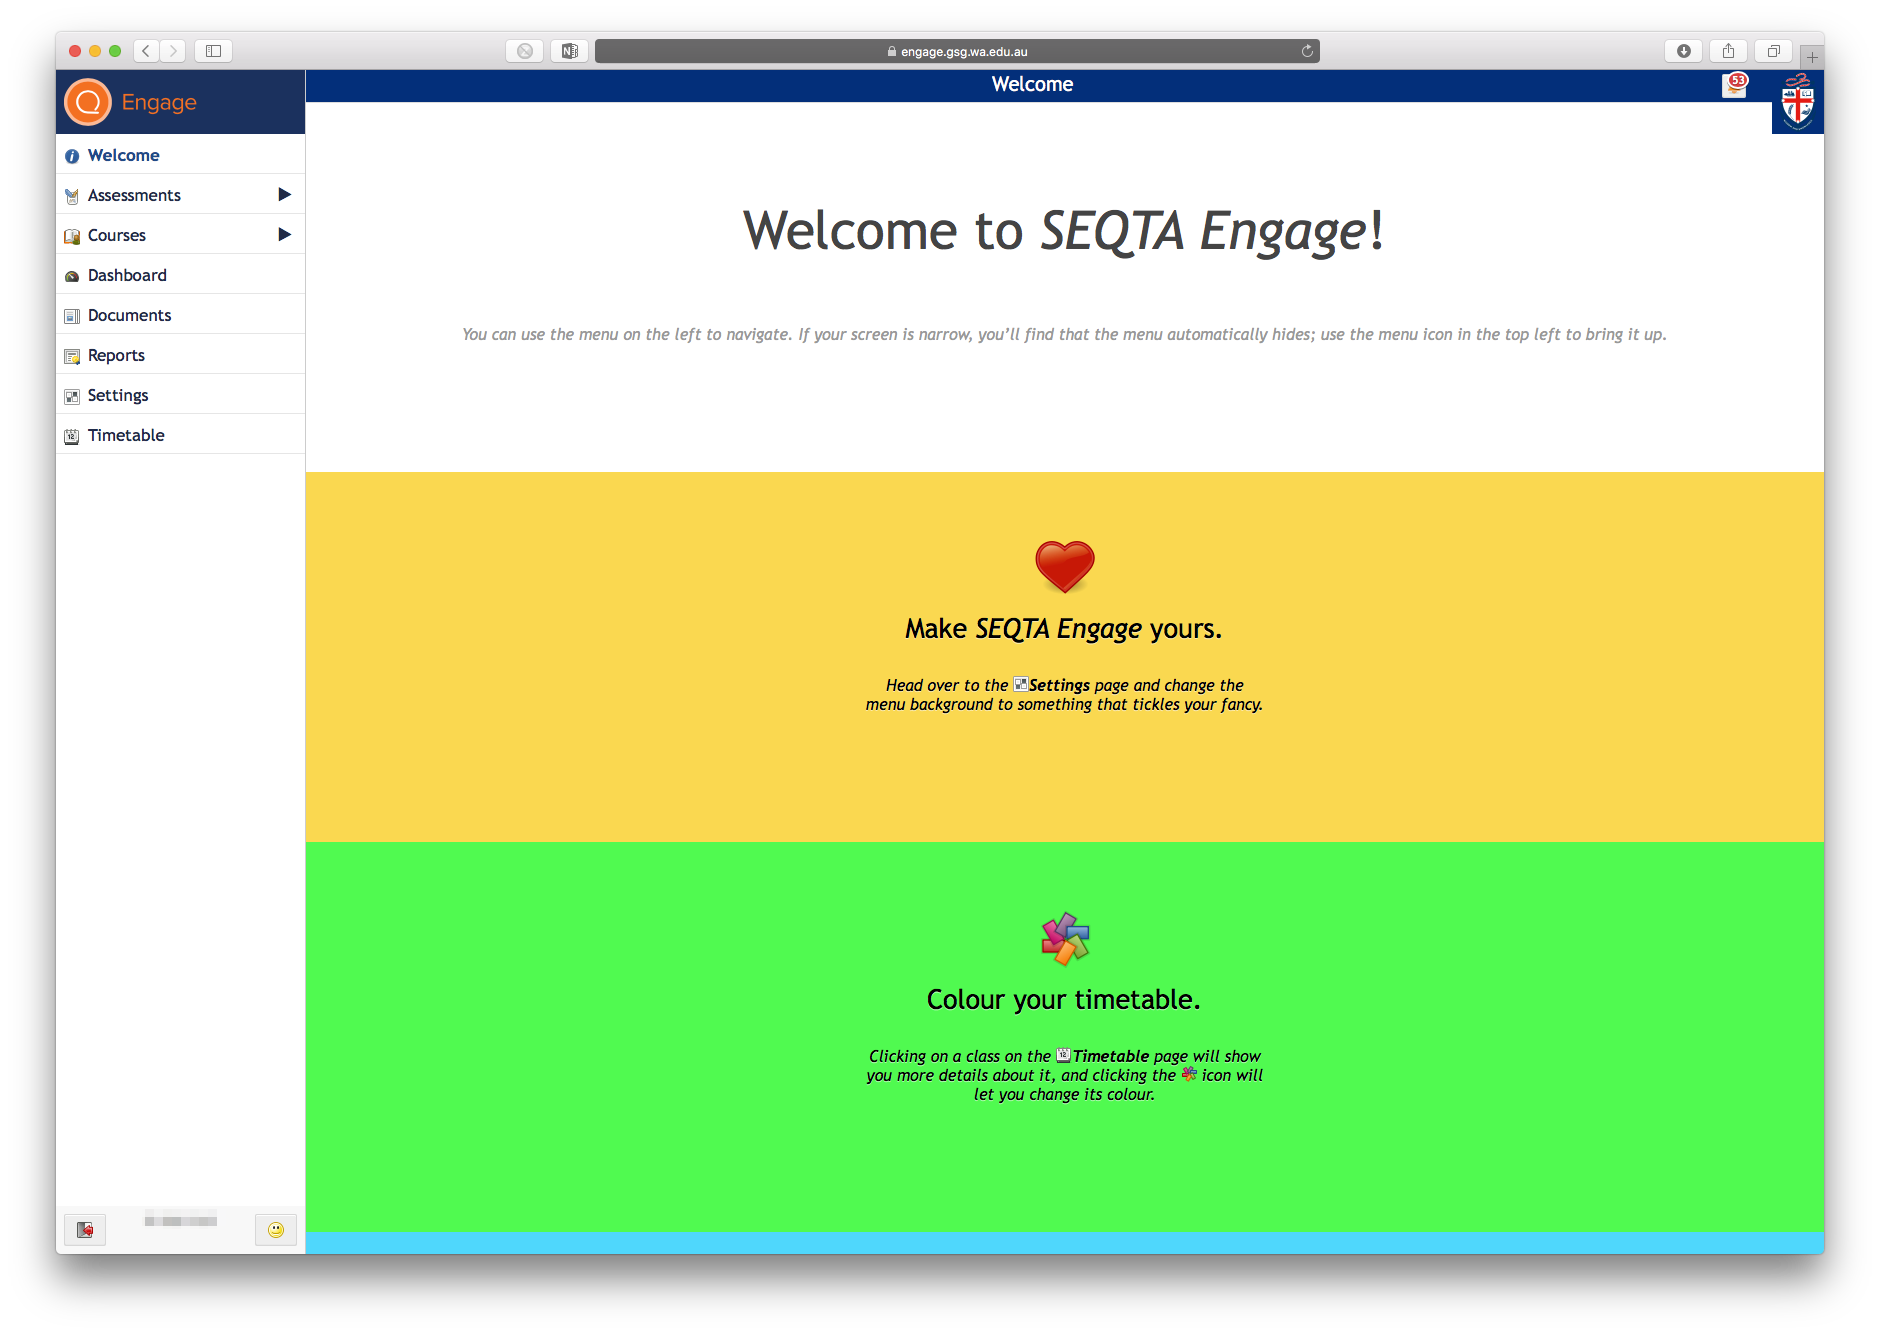Click the Safari sidebar toggle icon
1880x1334 pixels.
(212, 50)
